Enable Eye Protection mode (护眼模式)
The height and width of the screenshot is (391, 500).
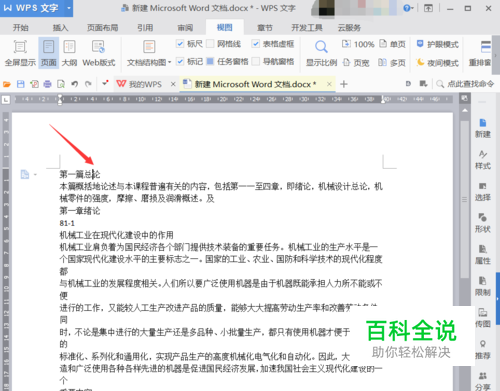438,44
